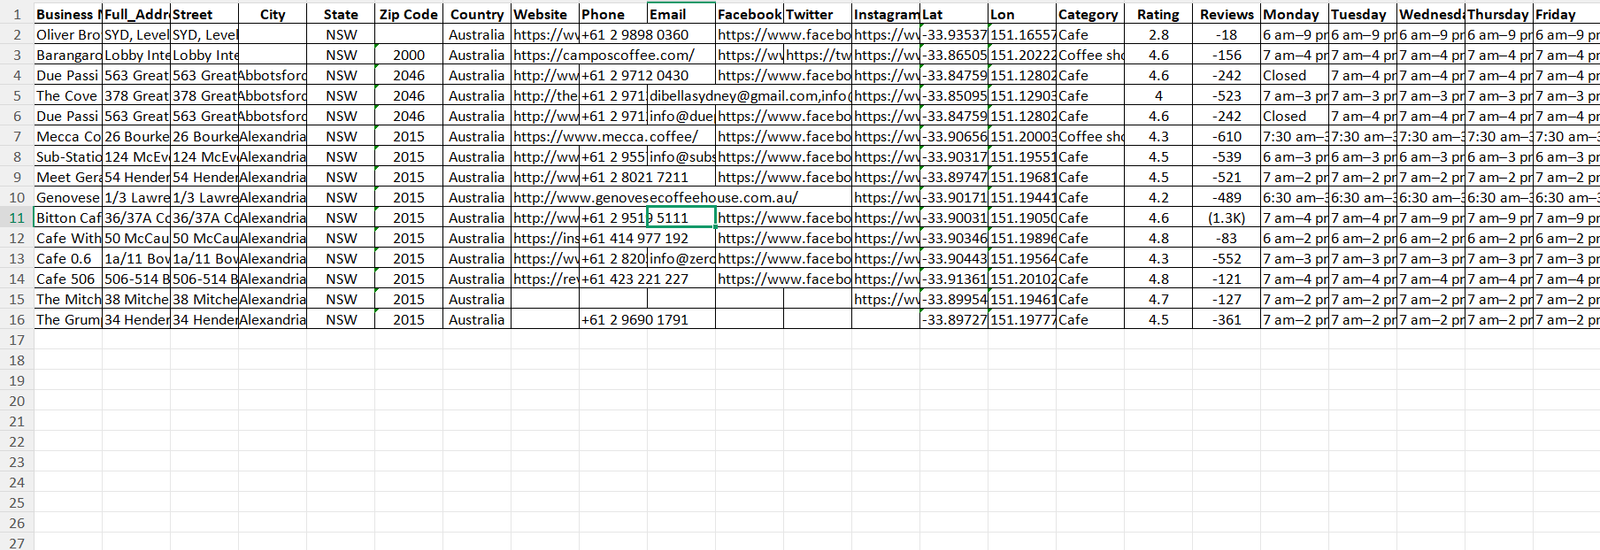Click the "The Mitch" cell

pyautogui.click(x=68, y=299)
